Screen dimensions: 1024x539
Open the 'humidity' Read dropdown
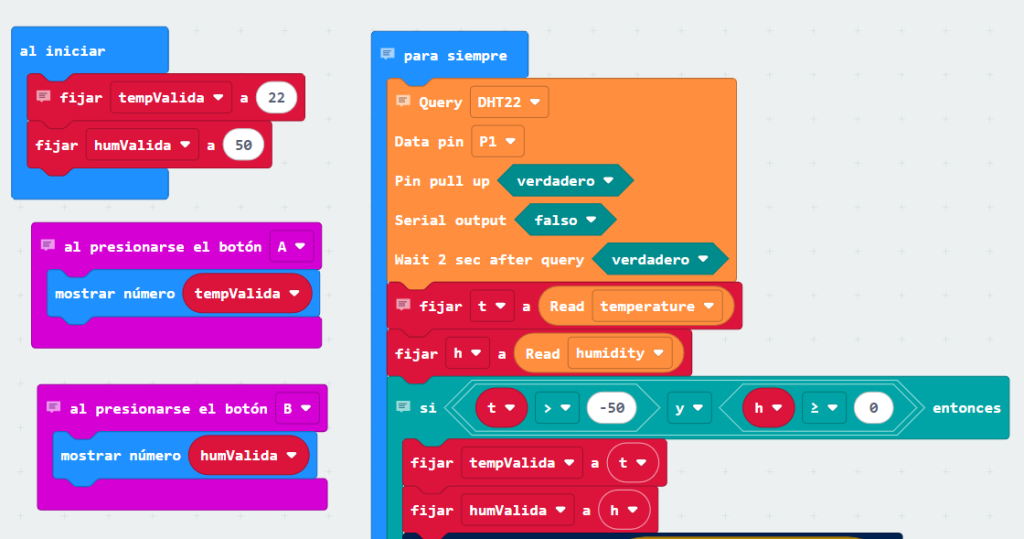click(x=620, y=353)
